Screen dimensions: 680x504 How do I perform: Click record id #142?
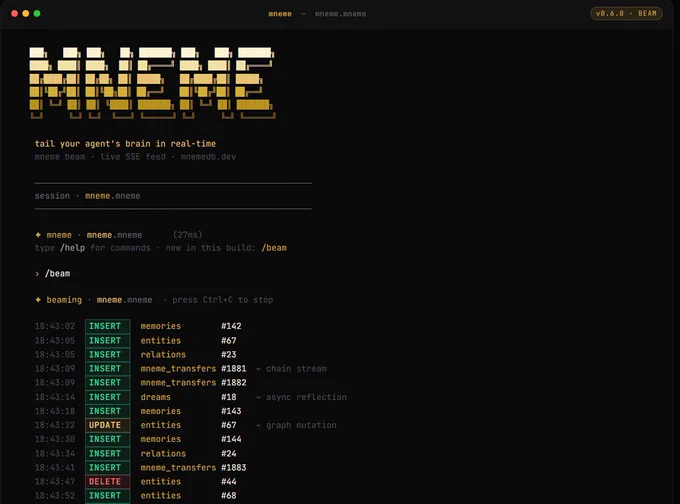click(x=231, y=326)
